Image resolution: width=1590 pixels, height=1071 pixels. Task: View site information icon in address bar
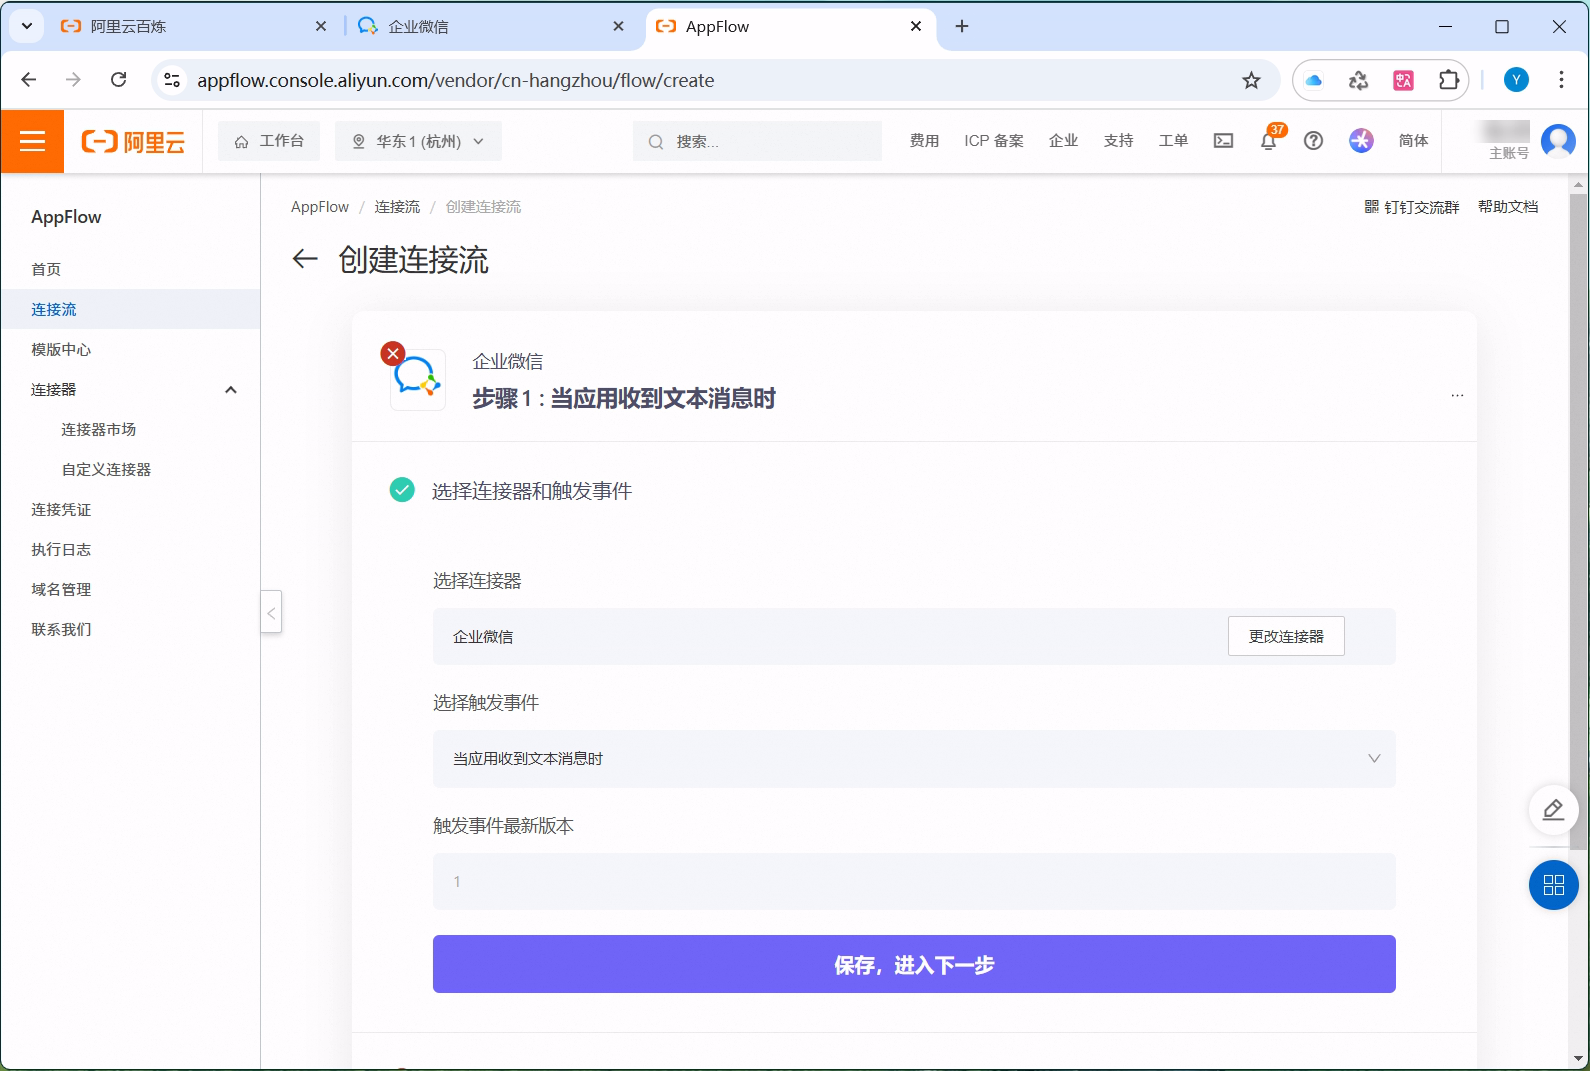(x=172, y=80)
